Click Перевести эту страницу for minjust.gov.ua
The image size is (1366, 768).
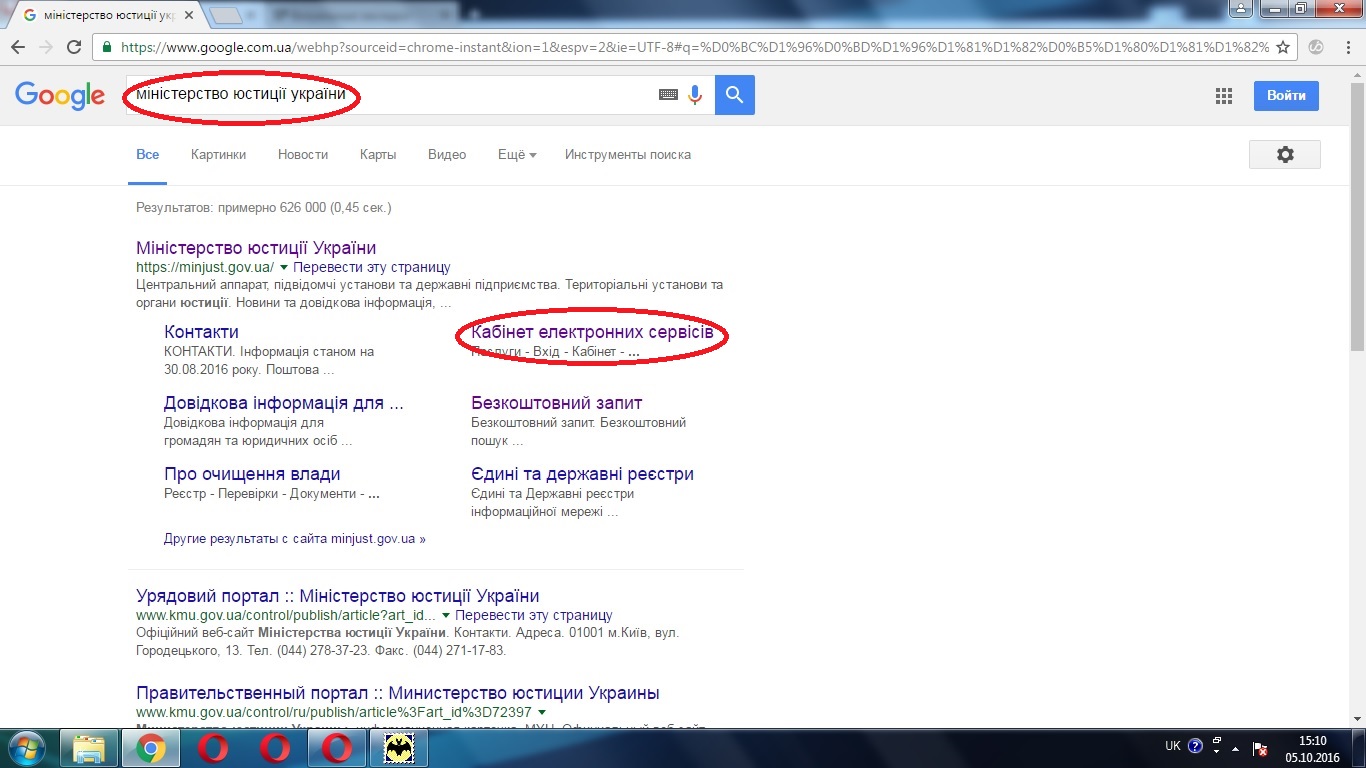click(372, 268)
